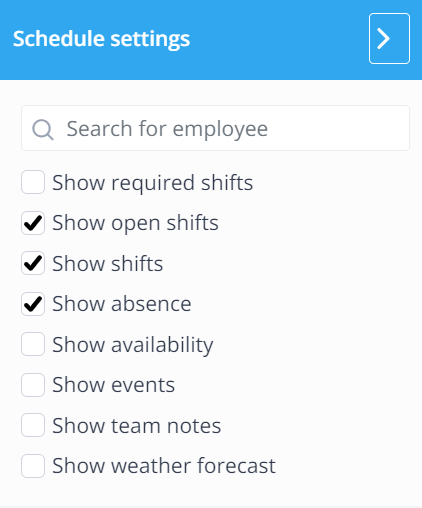
Task: Click the "Show open shifts" label text
Action: [135, 223]
